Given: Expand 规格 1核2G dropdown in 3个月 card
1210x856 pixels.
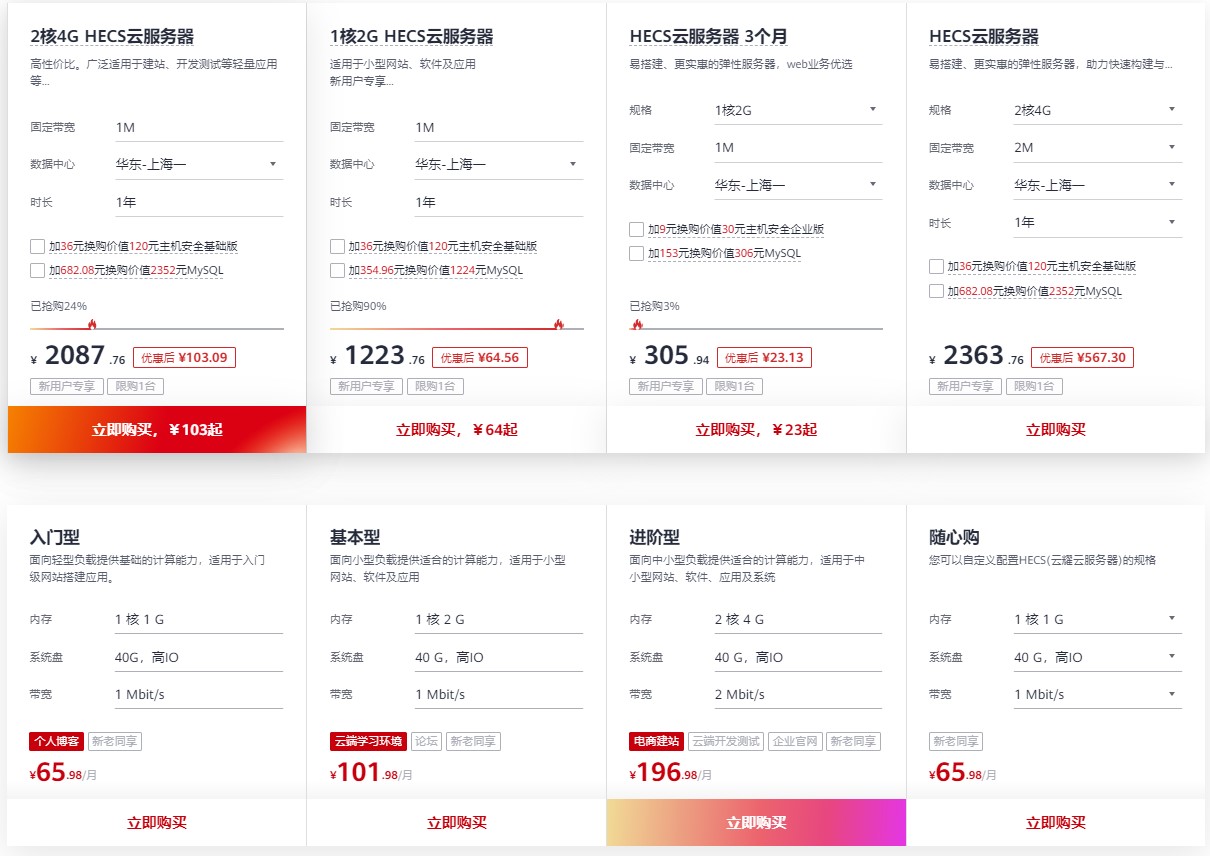Looking at the screenshot, I should pos(798,110).
